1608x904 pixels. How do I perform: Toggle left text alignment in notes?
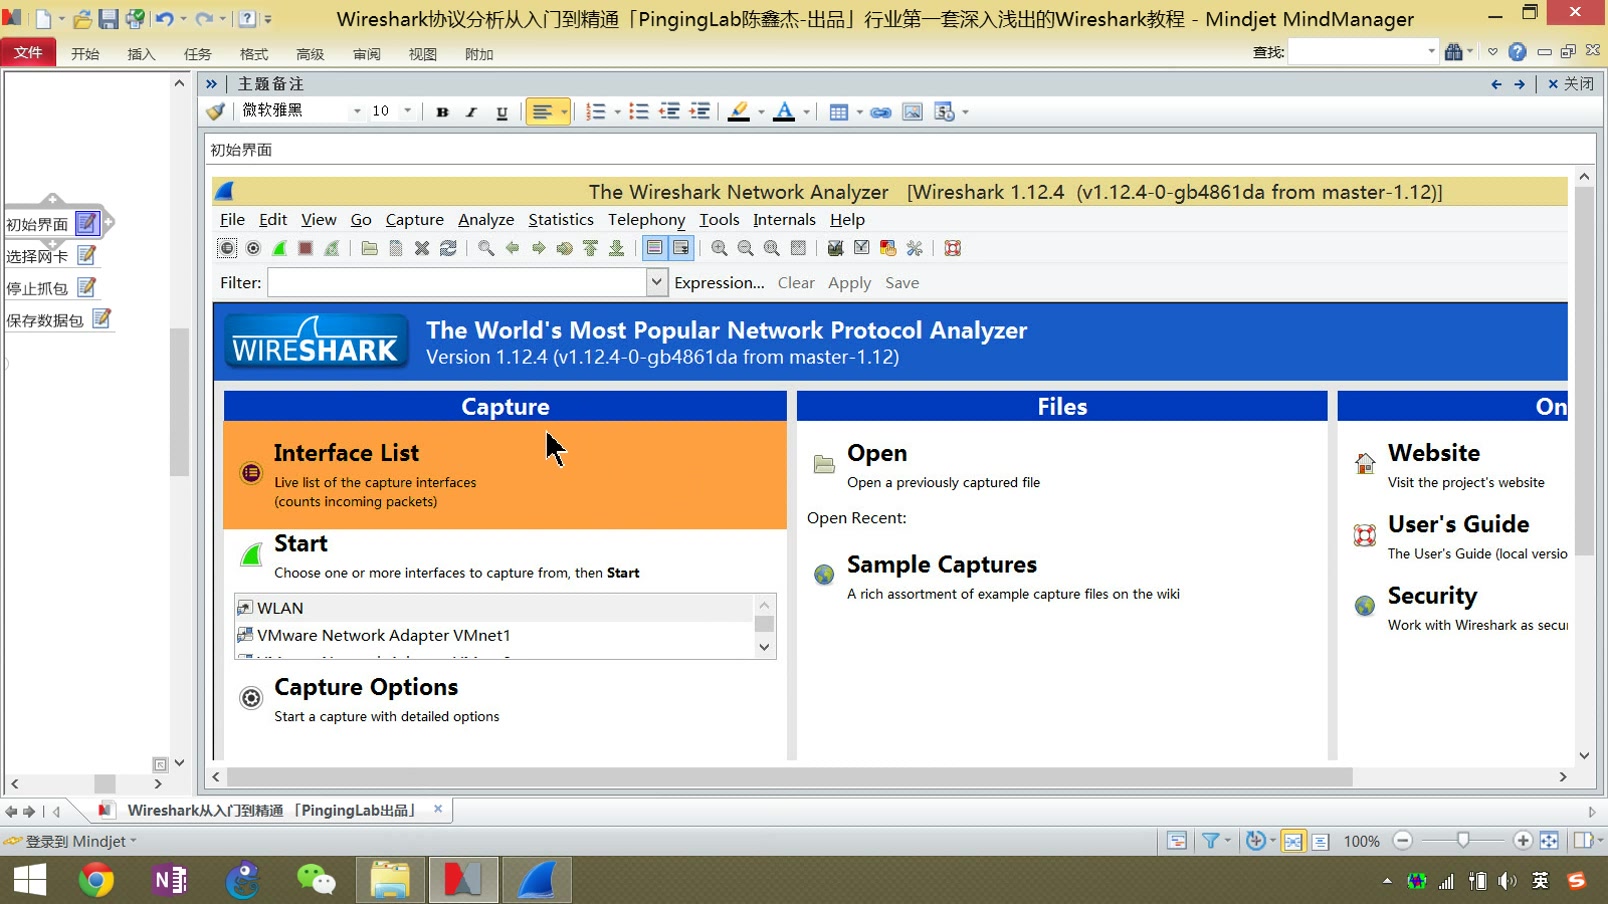542,112
